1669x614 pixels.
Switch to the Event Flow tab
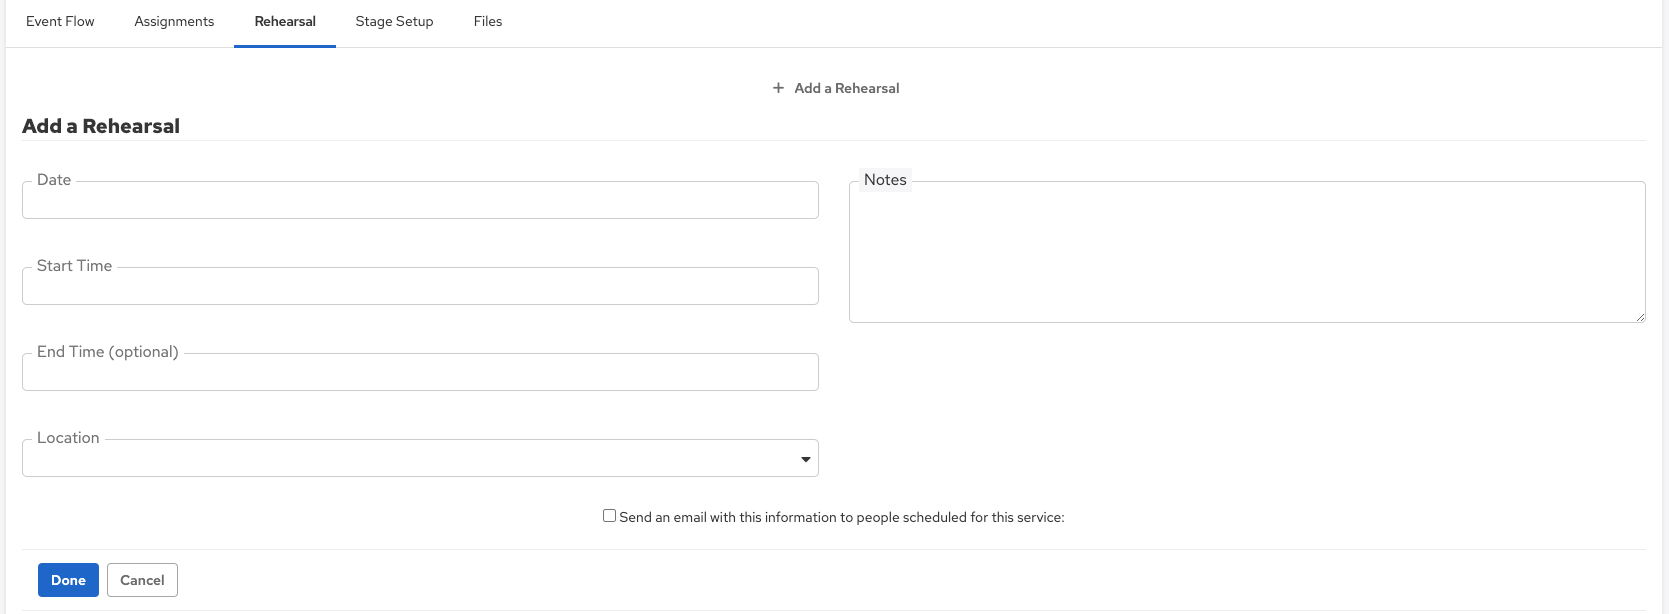point(60,21)
